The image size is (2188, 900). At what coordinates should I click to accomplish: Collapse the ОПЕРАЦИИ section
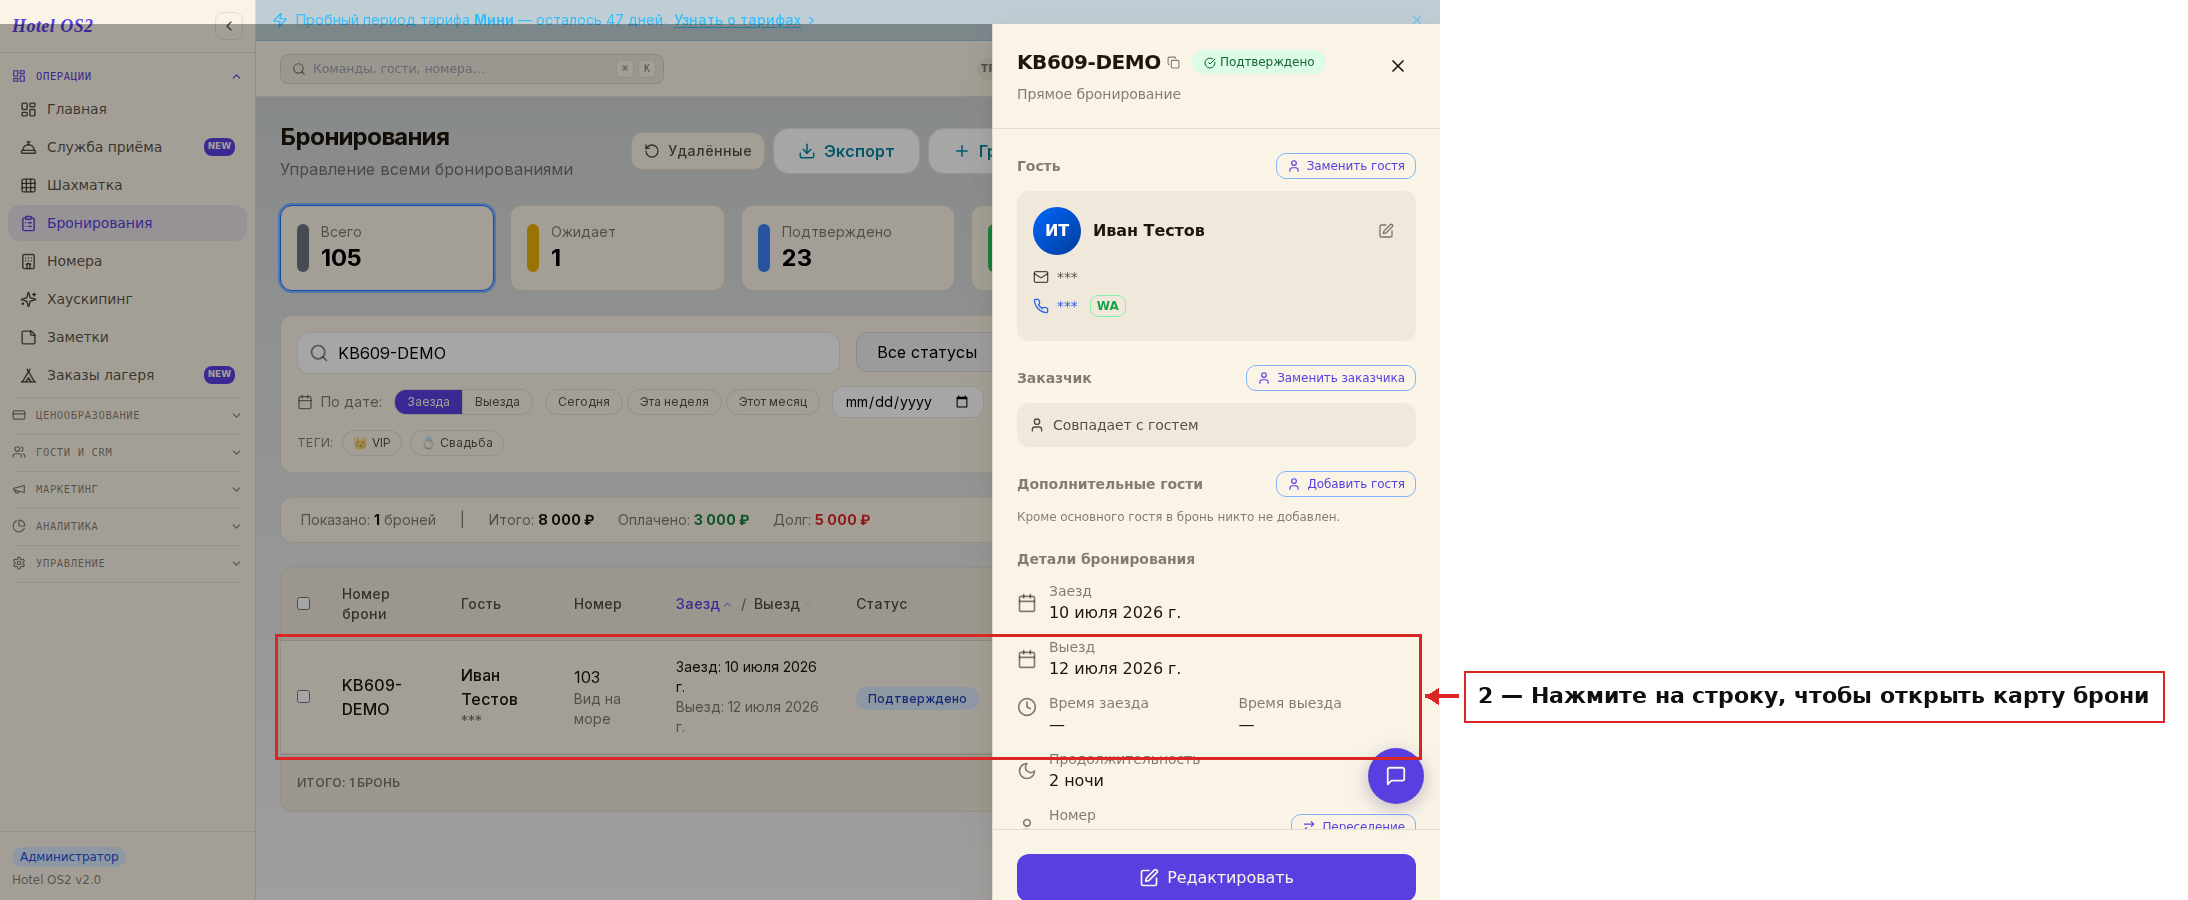coord(127,76)
